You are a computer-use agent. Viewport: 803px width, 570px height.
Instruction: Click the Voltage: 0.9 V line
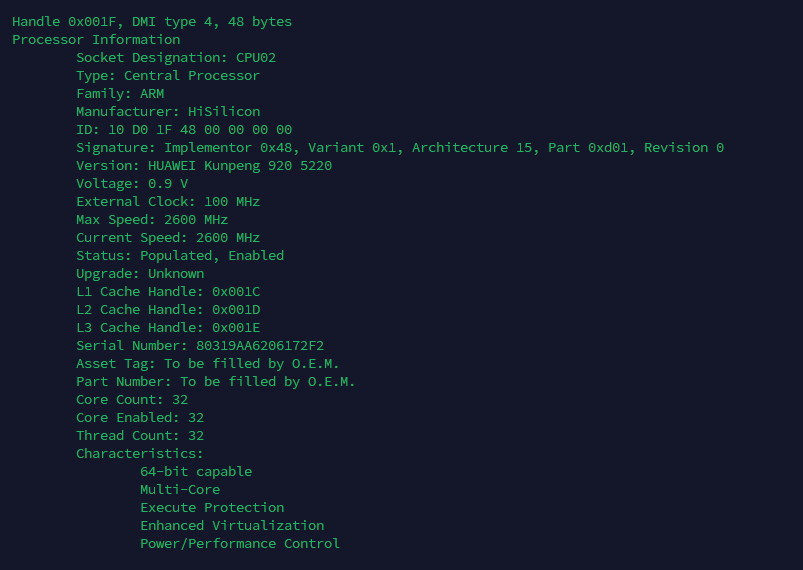[132, 183]
